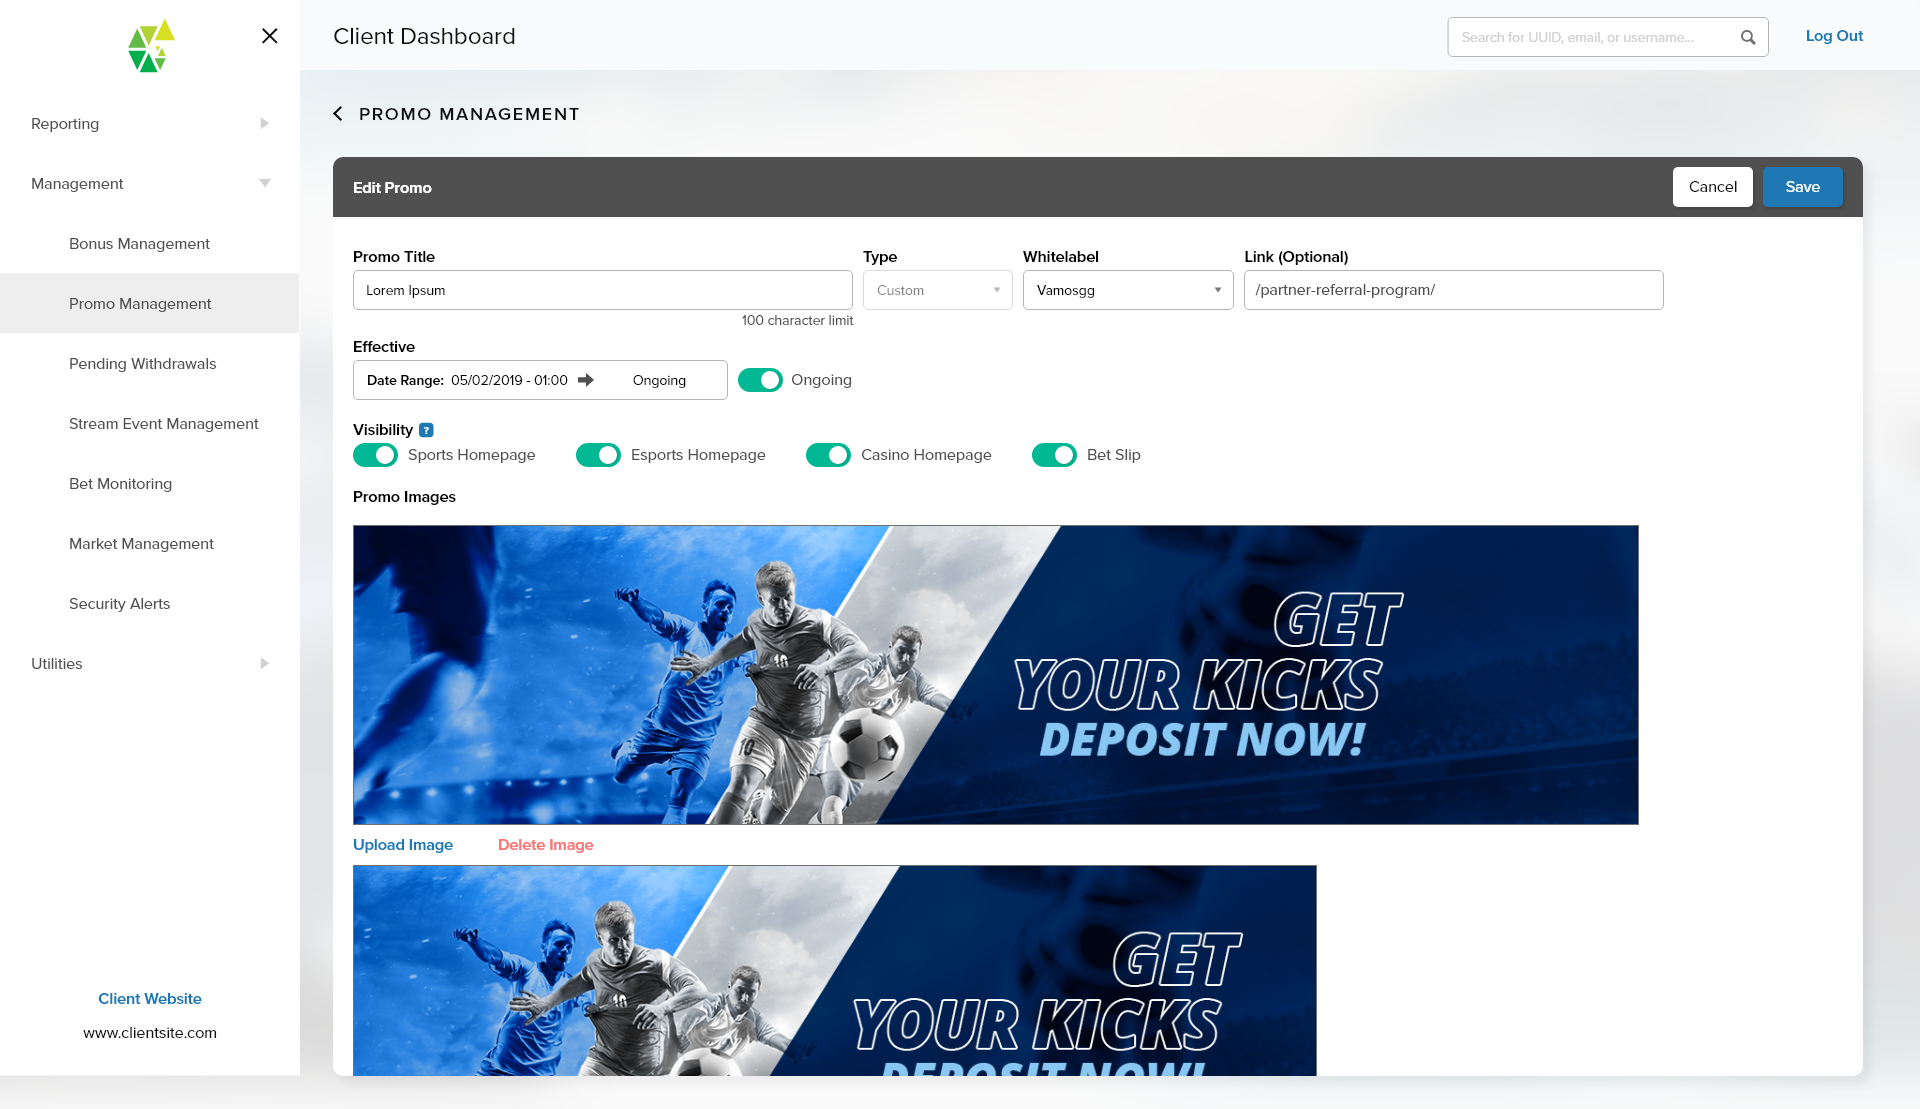The image size is (1920, 1109).
Task: Visit the Client Website link
Action: click(x=149, y=998)
